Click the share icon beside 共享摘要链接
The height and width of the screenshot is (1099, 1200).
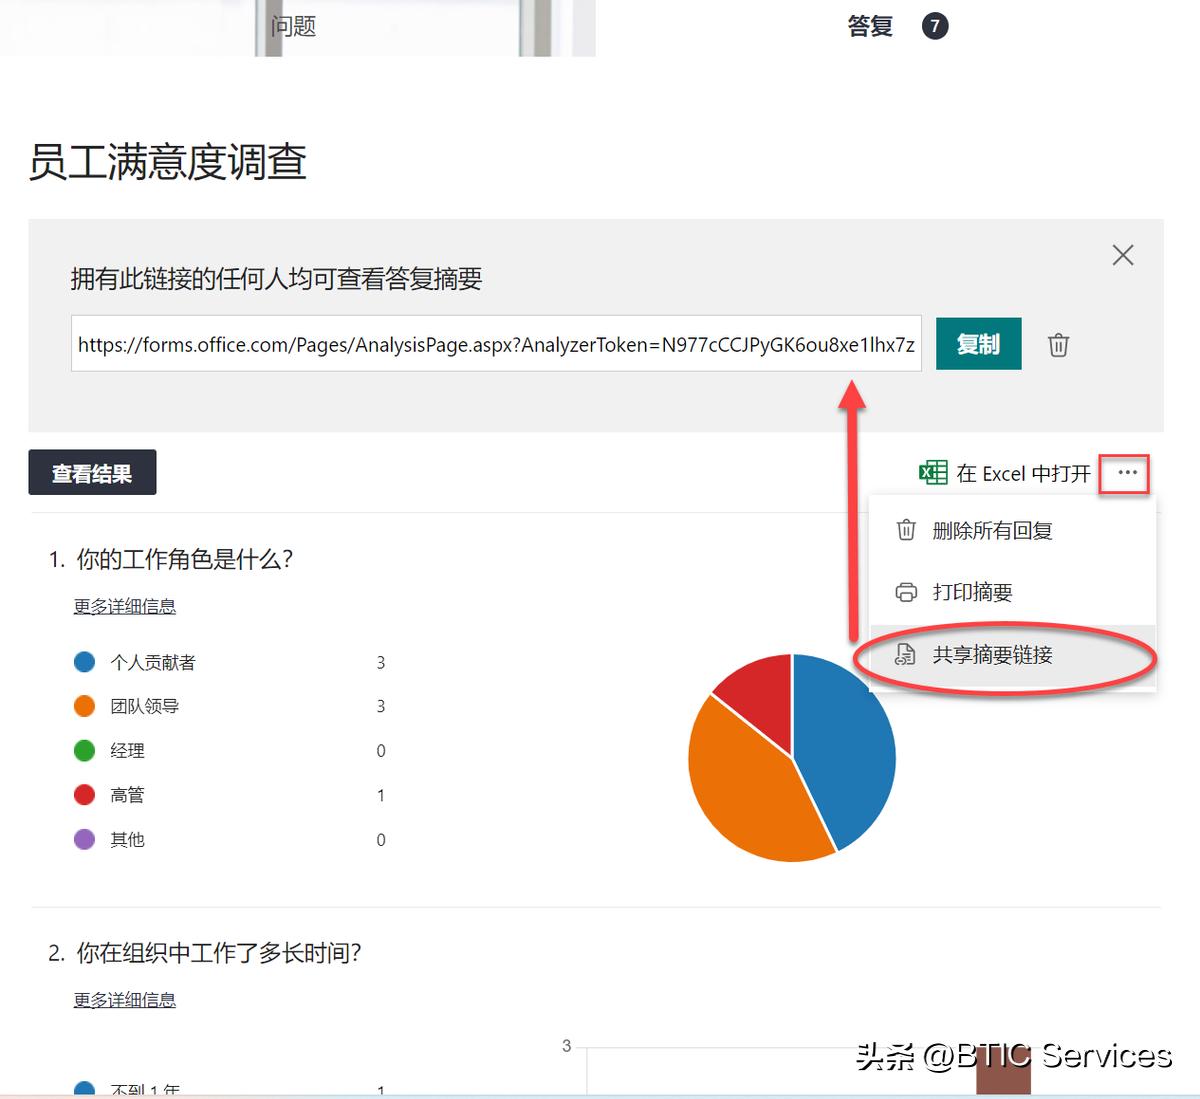coord(906,655)
